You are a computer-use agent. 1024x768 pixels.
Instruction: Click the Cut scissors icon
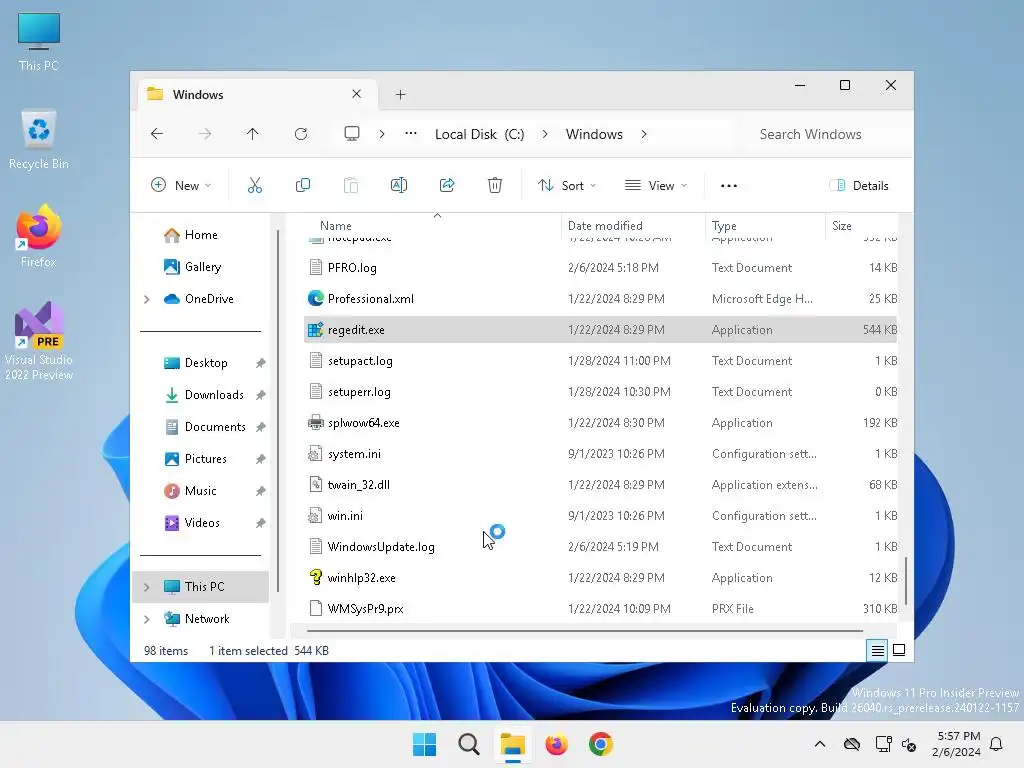[255, 185]
